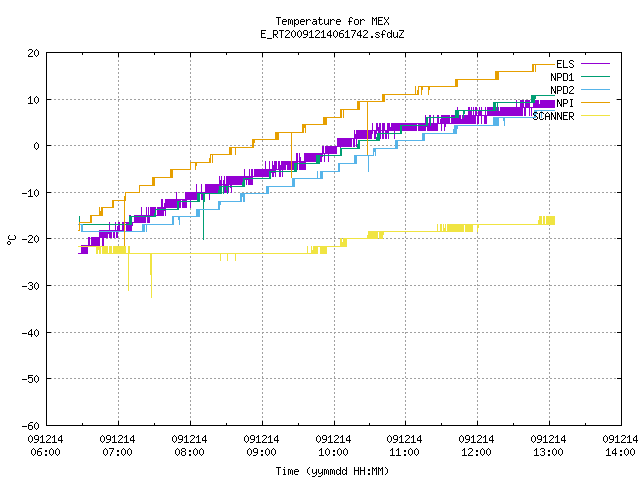Click the orange NPI legend line sample
The height and width of the screenshot is (480, 640).
pos(596,102)
